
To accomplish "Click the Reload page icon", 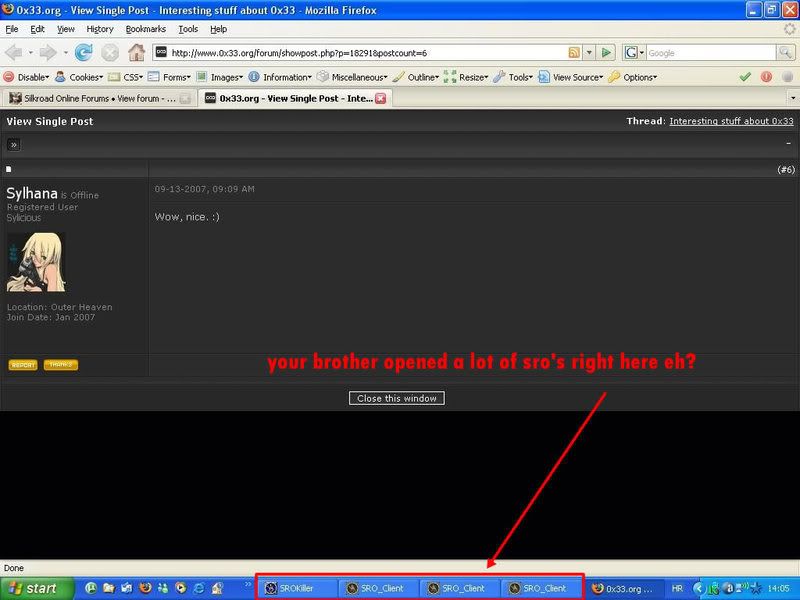I will point(83,53).
